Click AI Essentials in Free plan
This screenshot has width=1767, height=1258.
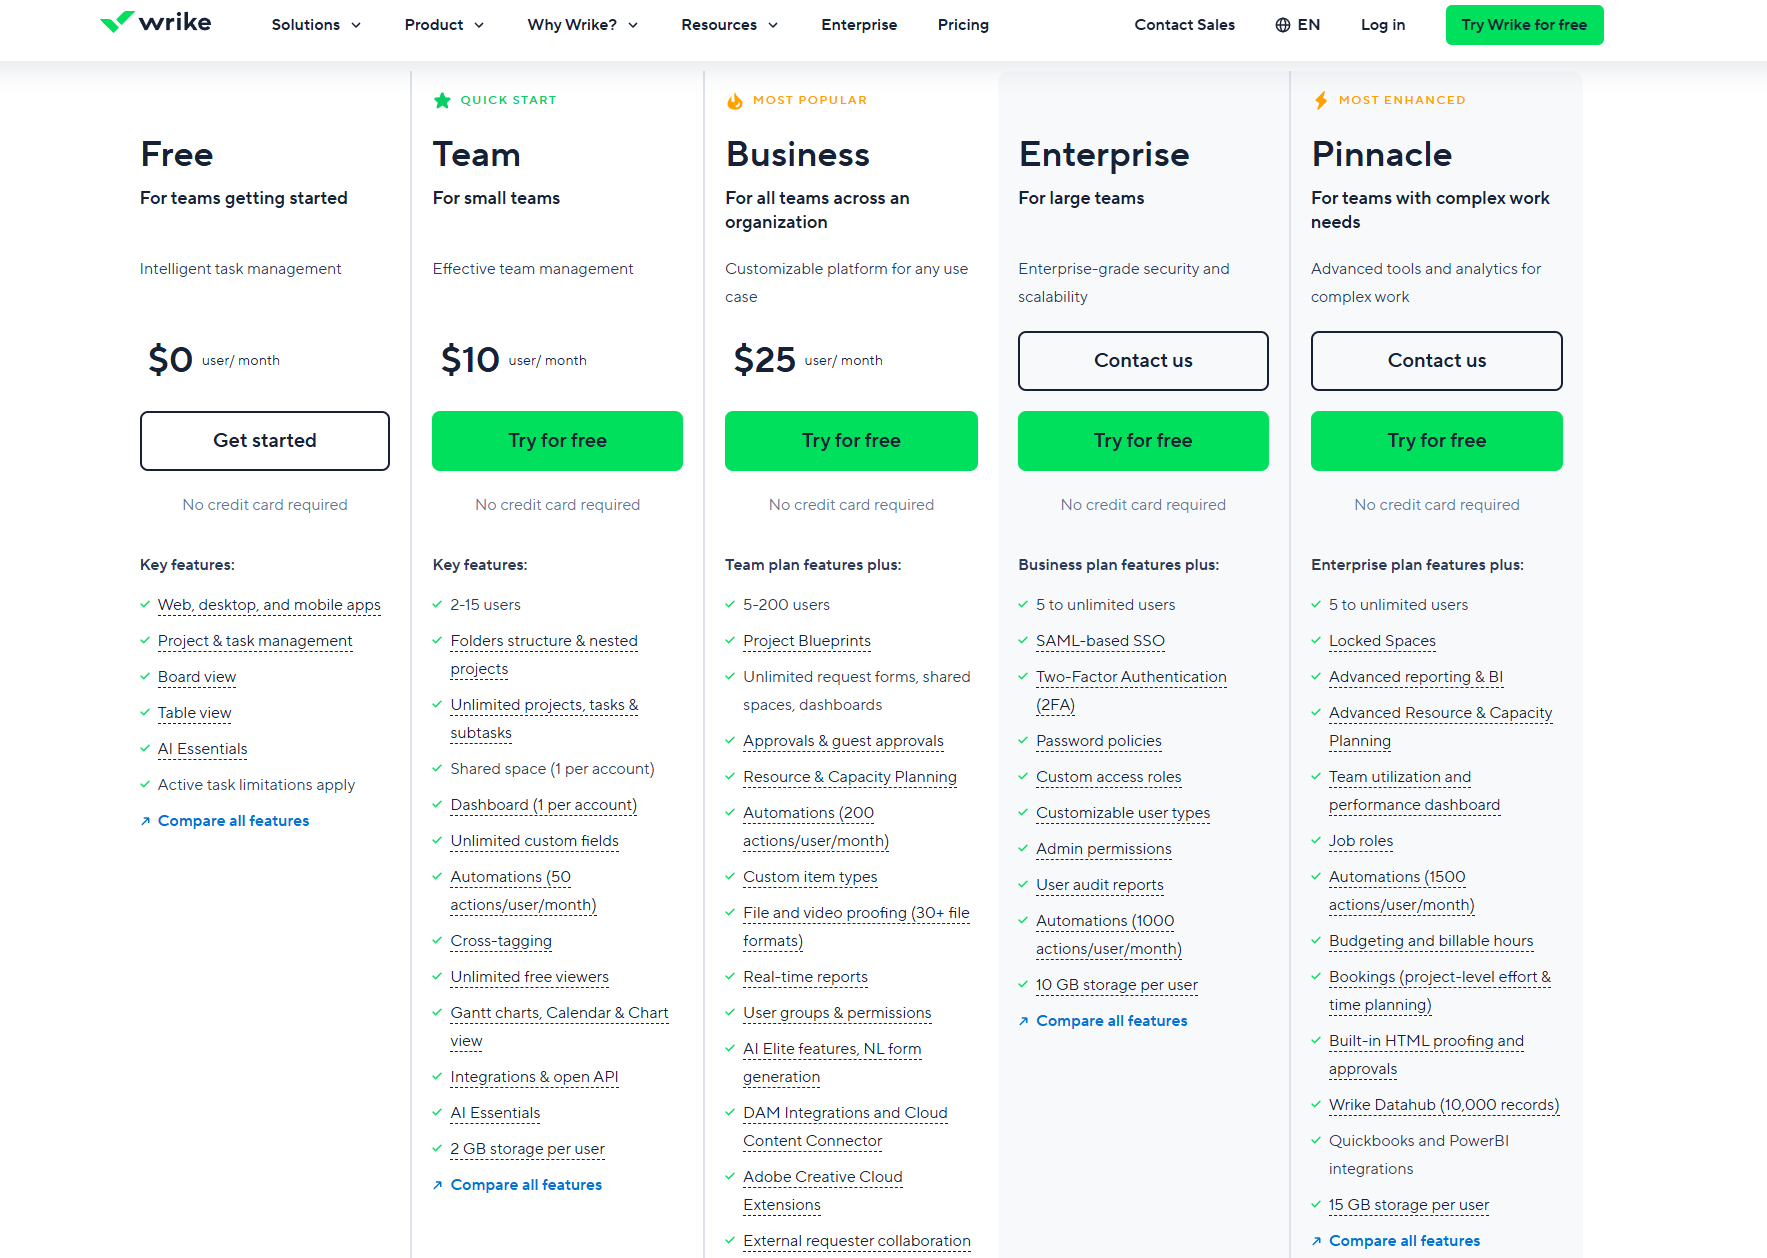tap(202, 749)
